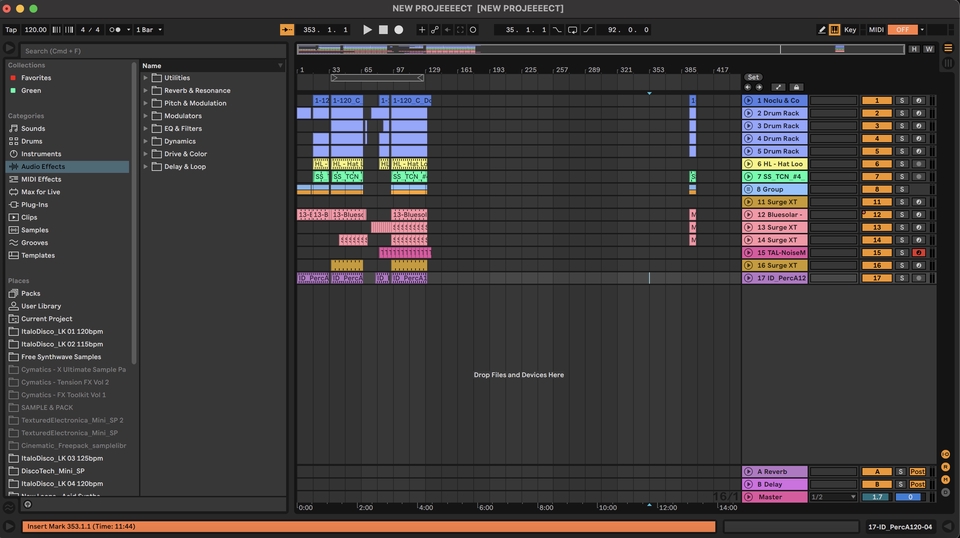The width and height of the screenshot is (960, 538).
Task: Open the 1 Bar quantization dropdown
Action: click(x=148, y=30)
